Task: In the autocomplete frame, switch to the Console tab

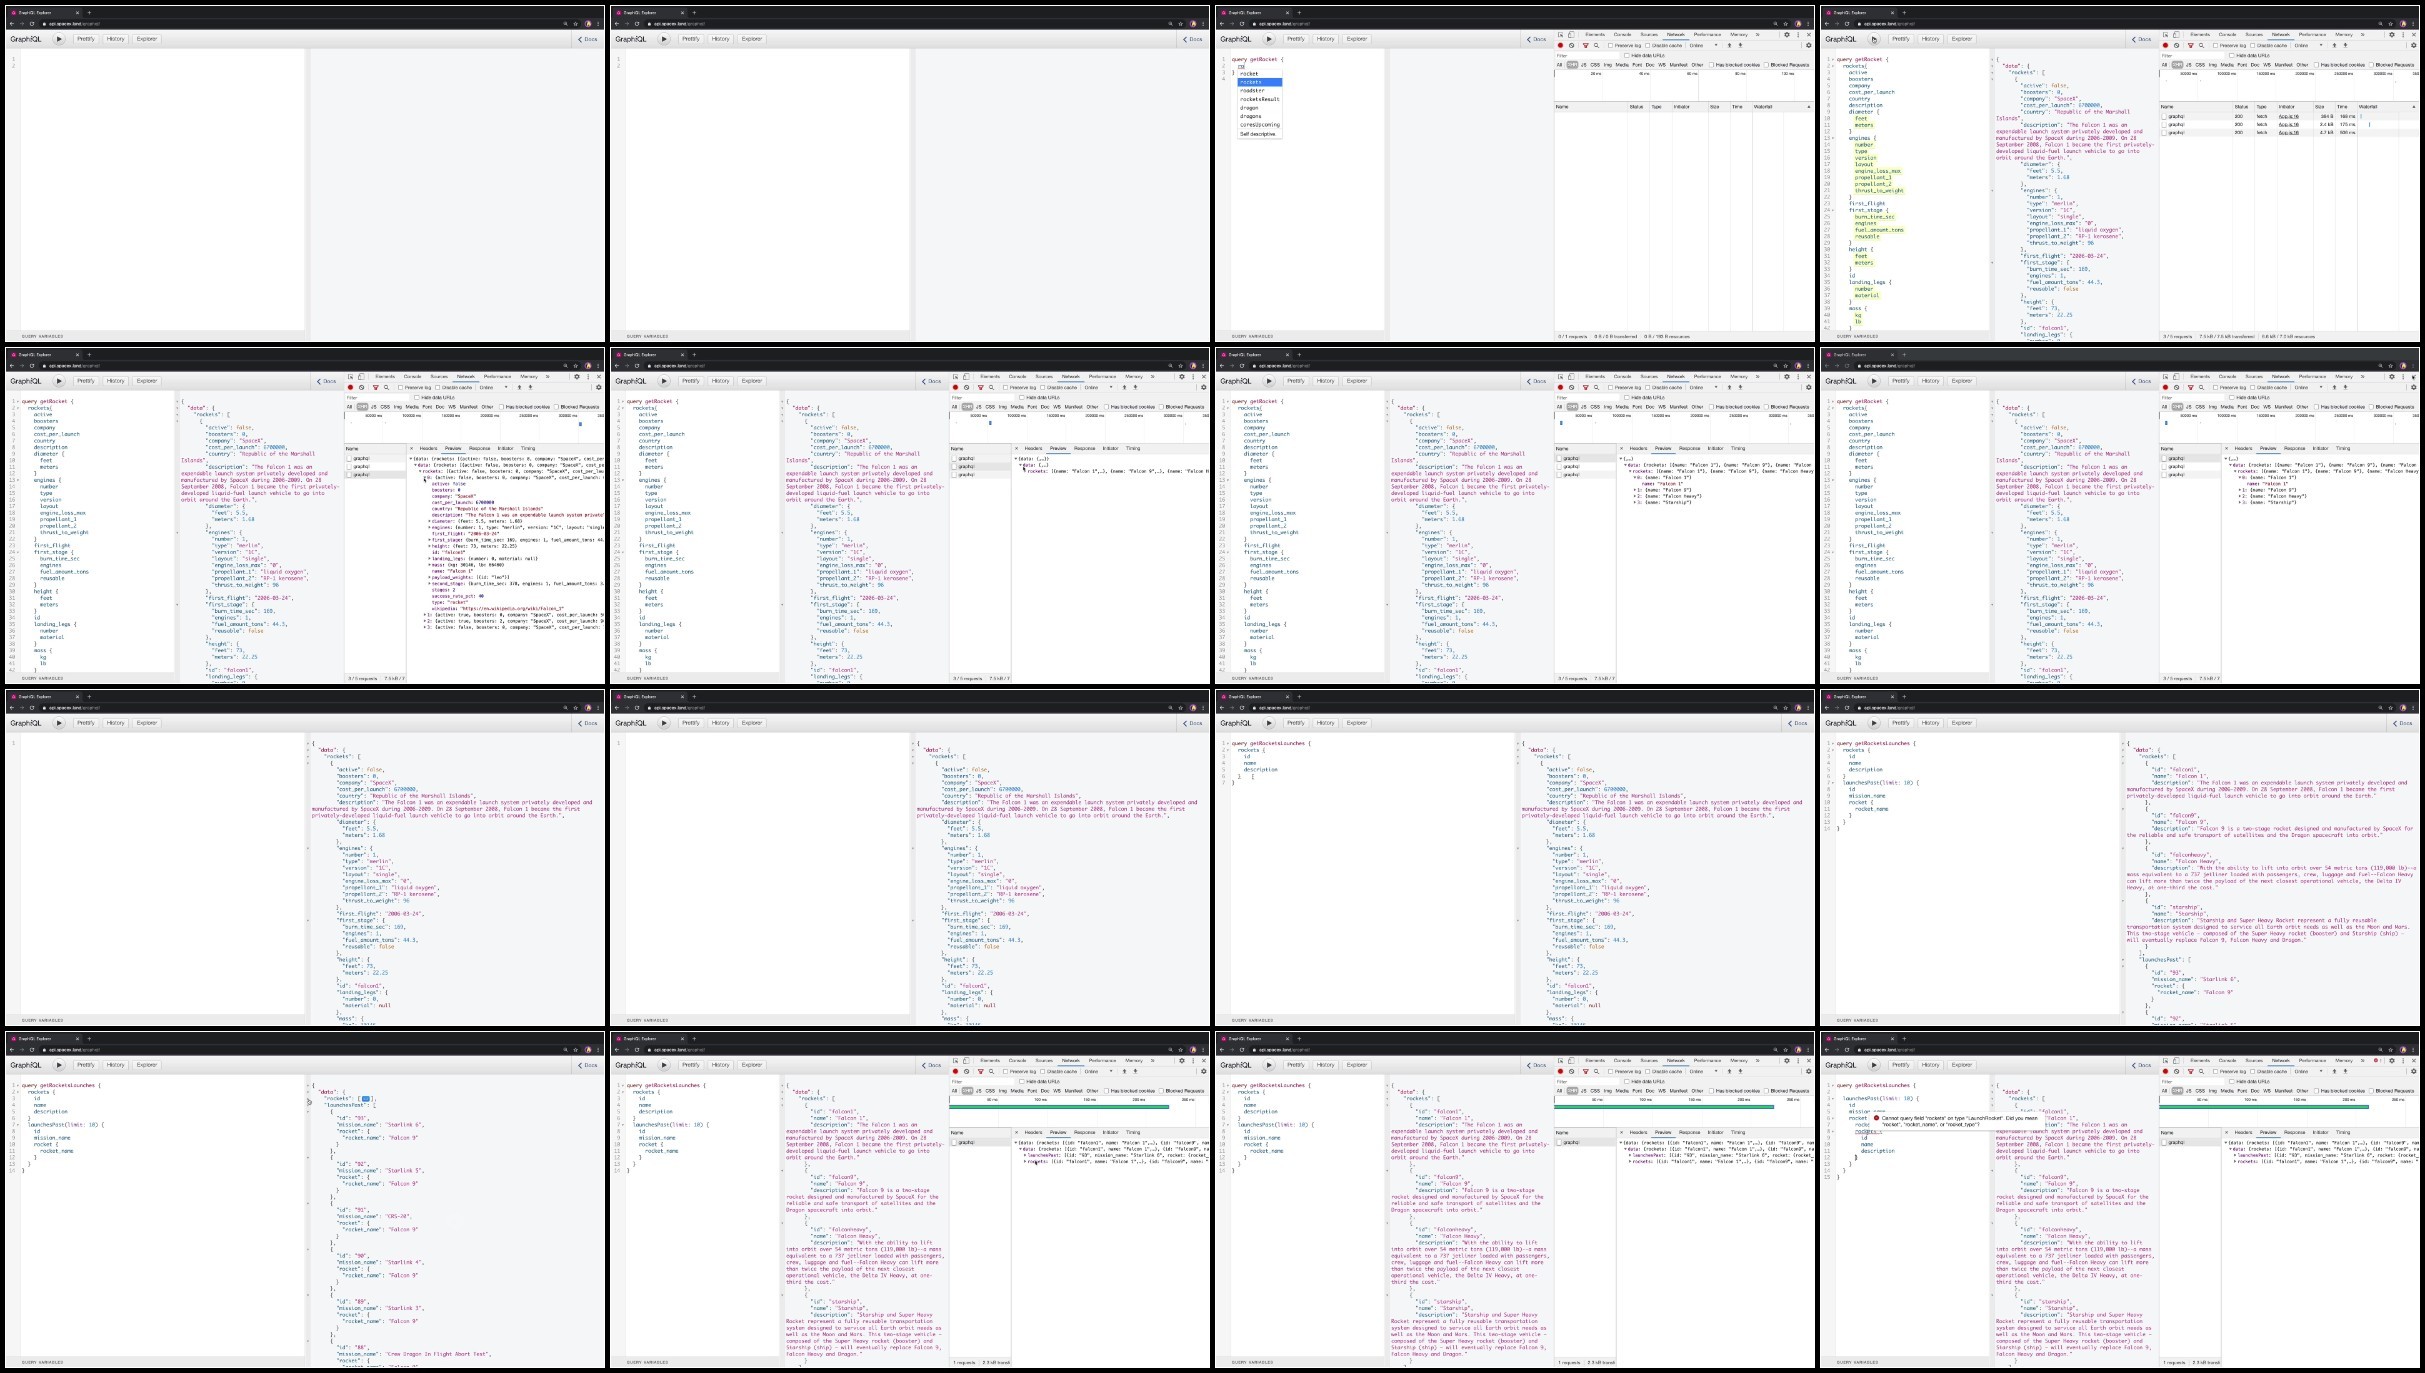Action: 1622,35
